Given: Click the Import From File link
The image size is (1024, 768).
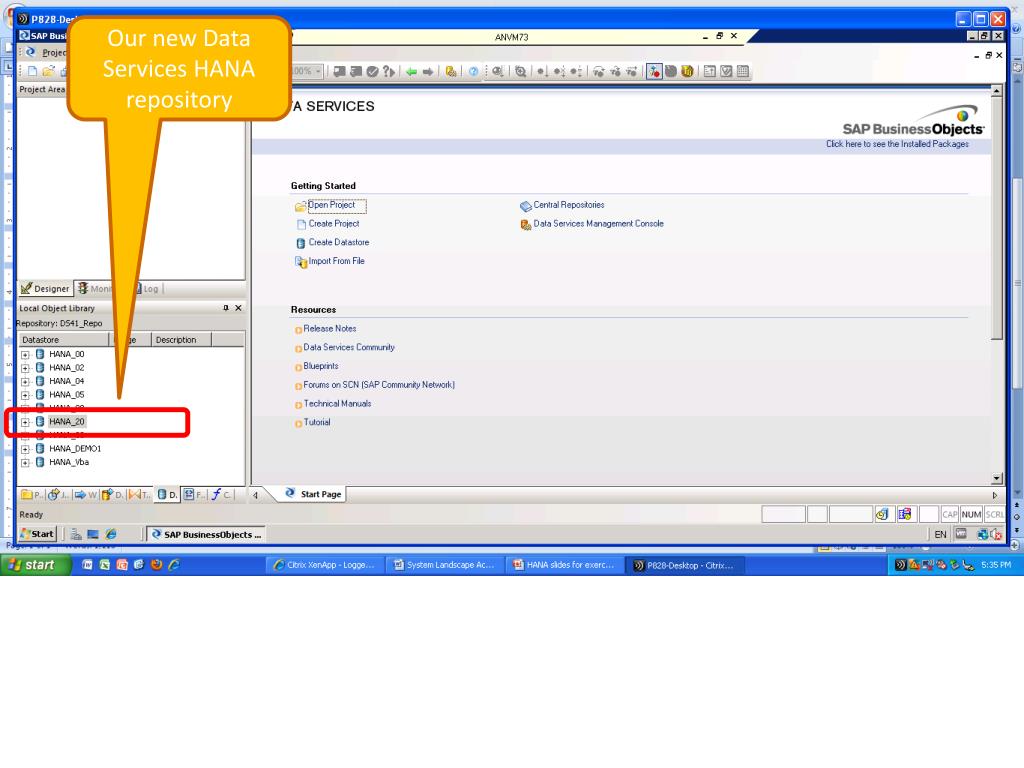Looking at the screenshot, I should coord(336,261).
